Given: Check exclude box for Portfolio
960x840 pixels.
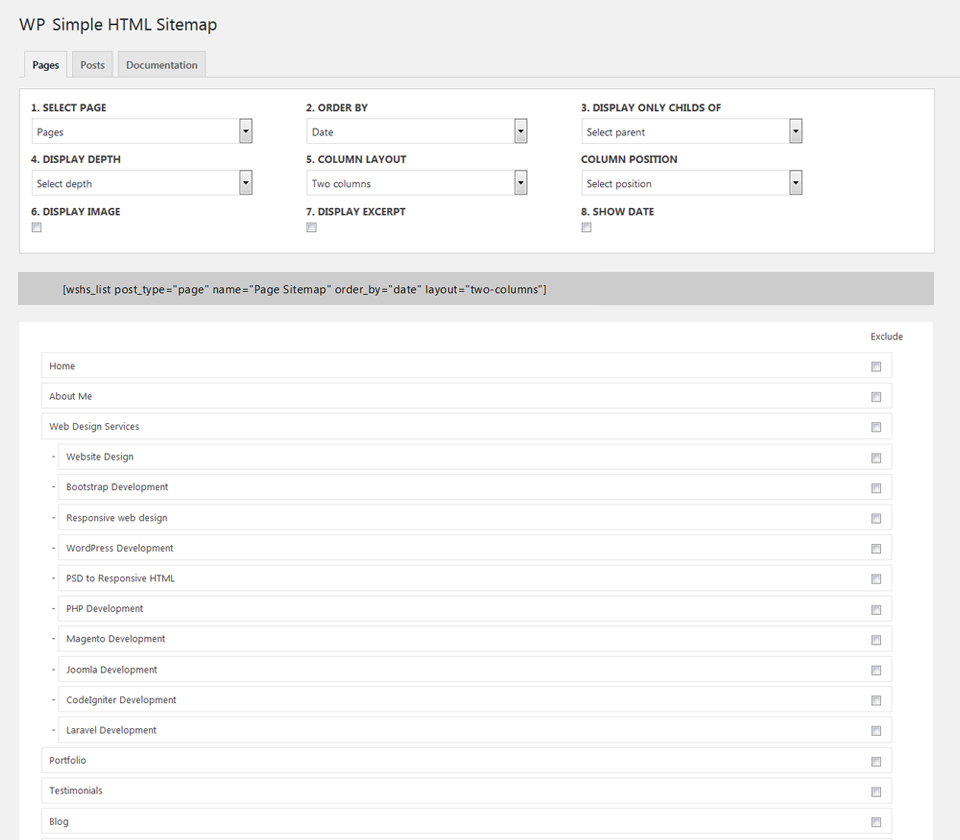Looking at the screenshot, I should (x=876, y=761).
